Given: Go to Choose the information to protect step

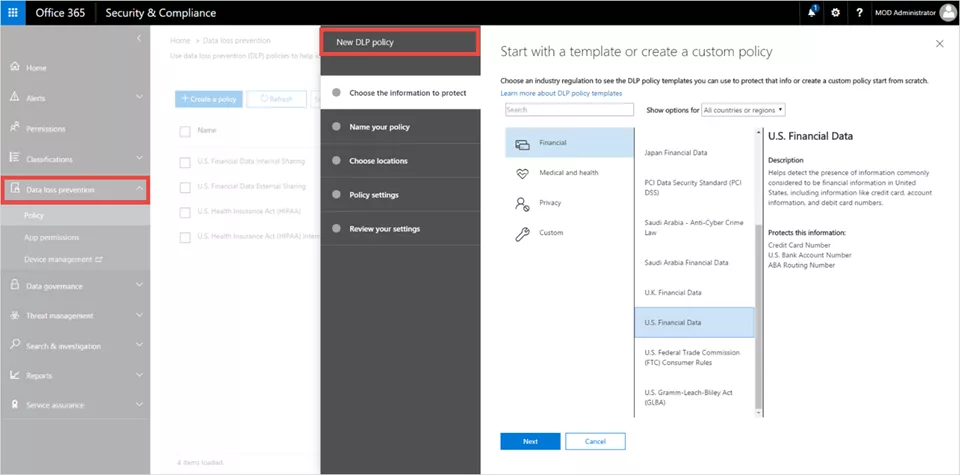Looking at the screenshot, I should [x=400, y=93].
